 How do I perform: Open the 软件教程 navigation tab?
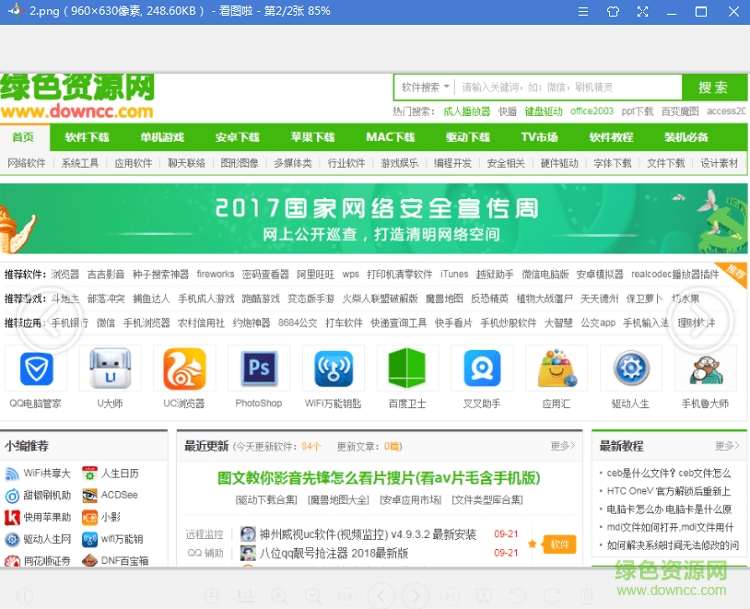[x=611, y=137]
